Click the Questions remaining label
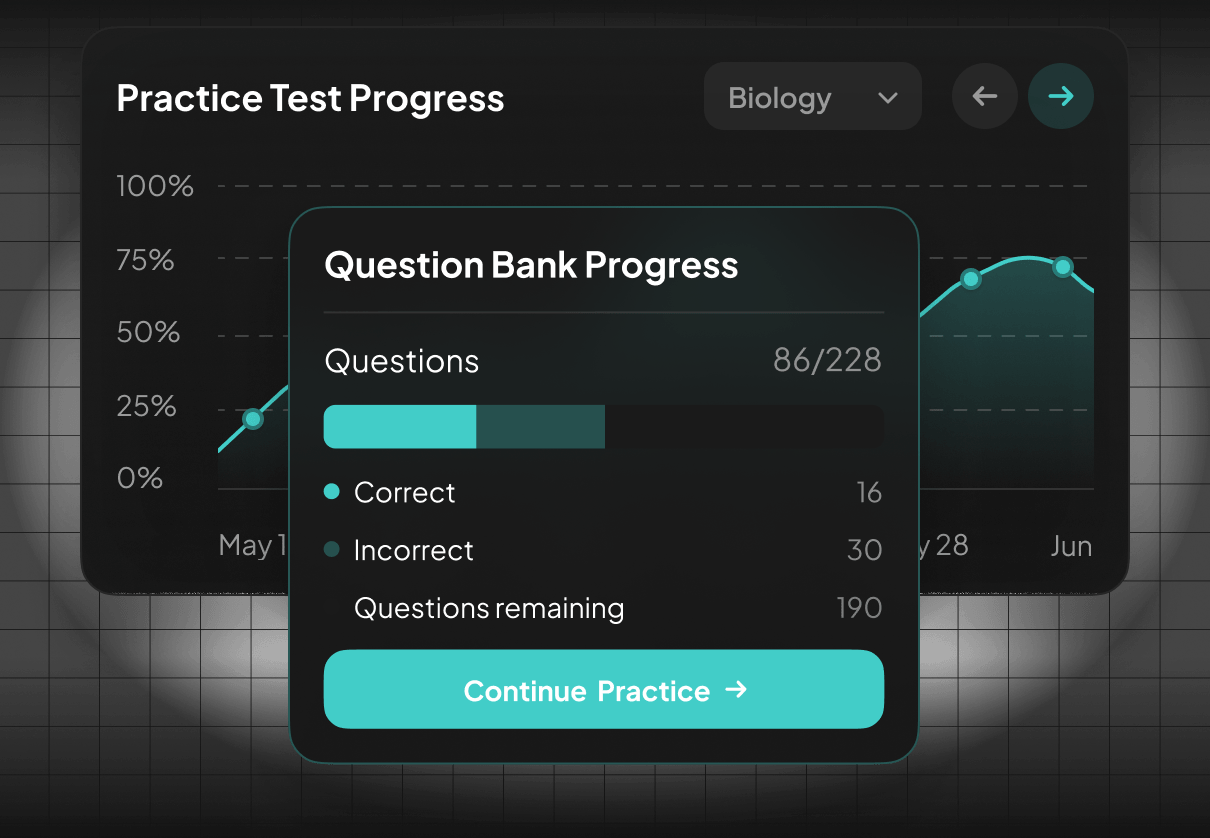The height and width of the screenshot is (838, 1210). pos(489,608)
